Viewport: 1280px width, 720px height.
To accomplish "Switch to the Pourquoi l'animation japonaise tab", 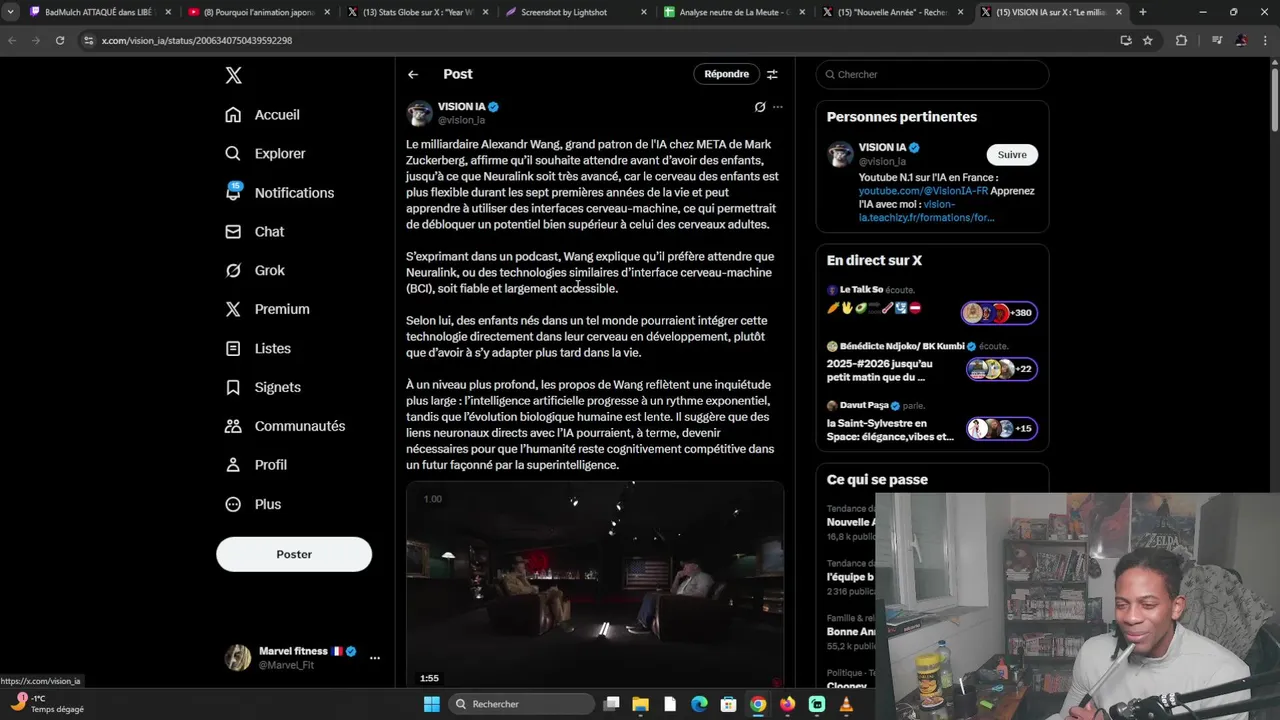I will coord(258,12).
